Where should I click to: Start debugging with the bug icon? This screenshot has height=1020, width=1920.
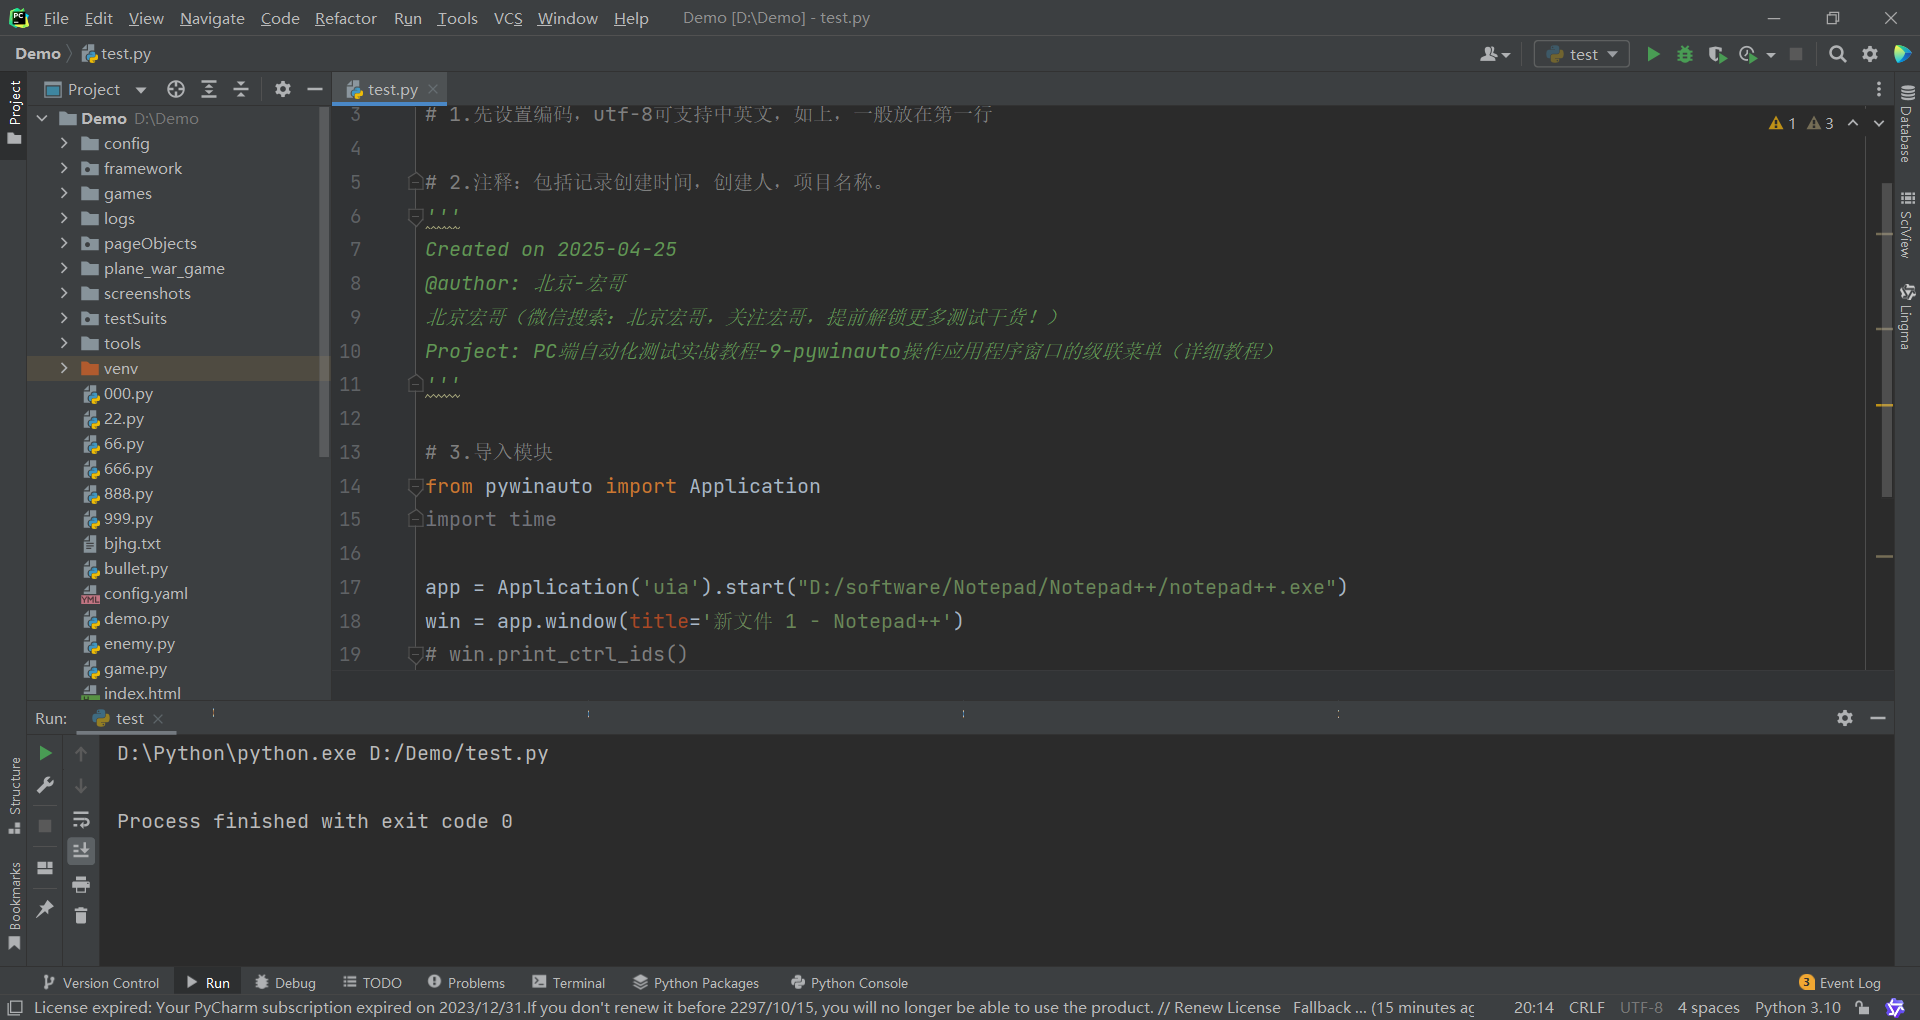[1685, 54]
